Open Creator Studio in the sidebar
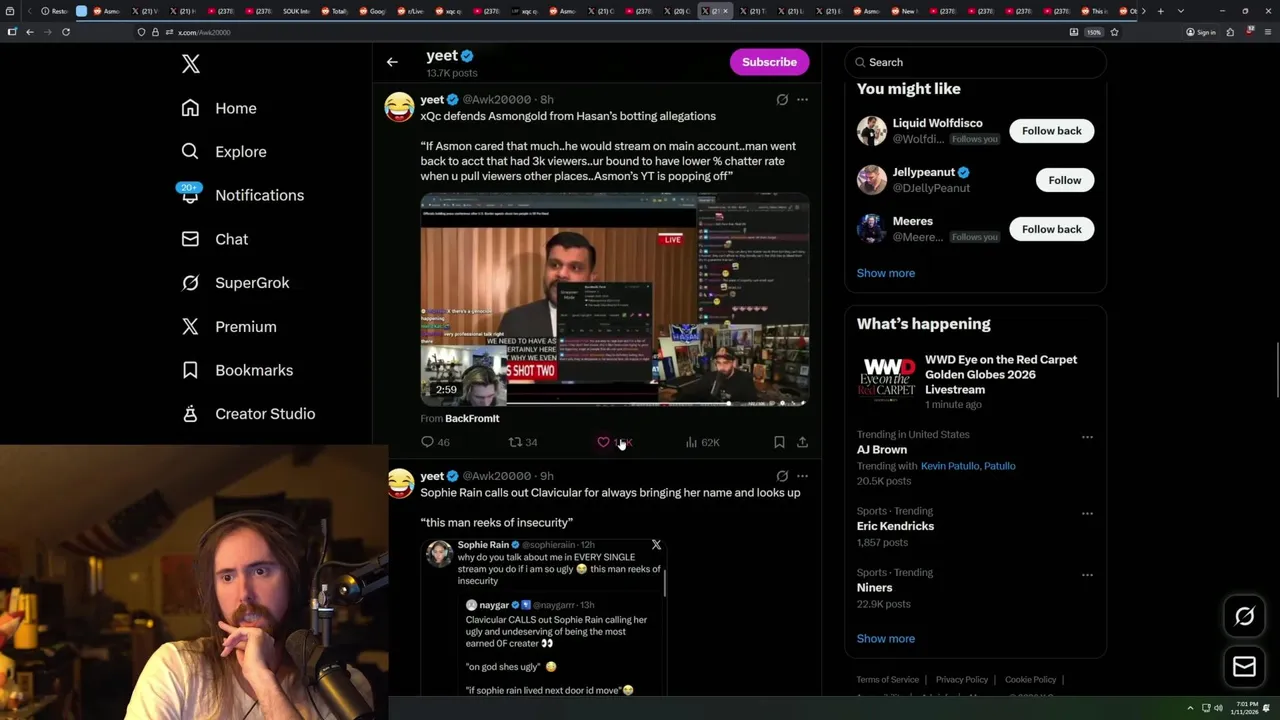The height and width of the screenshot is (720, 1280). [248, 414]
